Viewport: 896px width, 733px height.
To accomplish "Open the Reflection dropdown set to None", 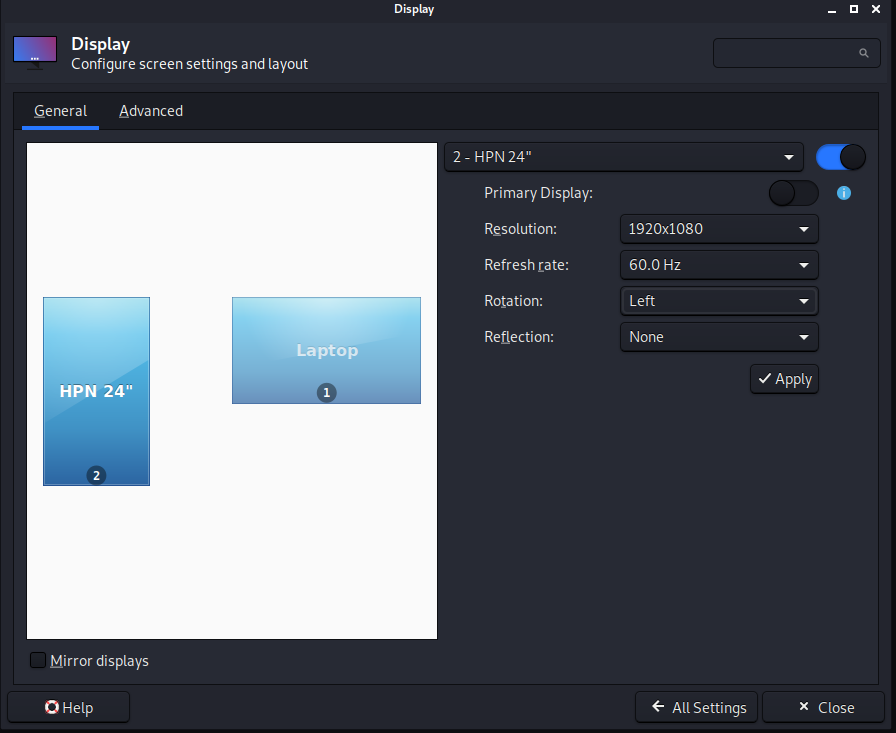I will (x=718, y=337).
